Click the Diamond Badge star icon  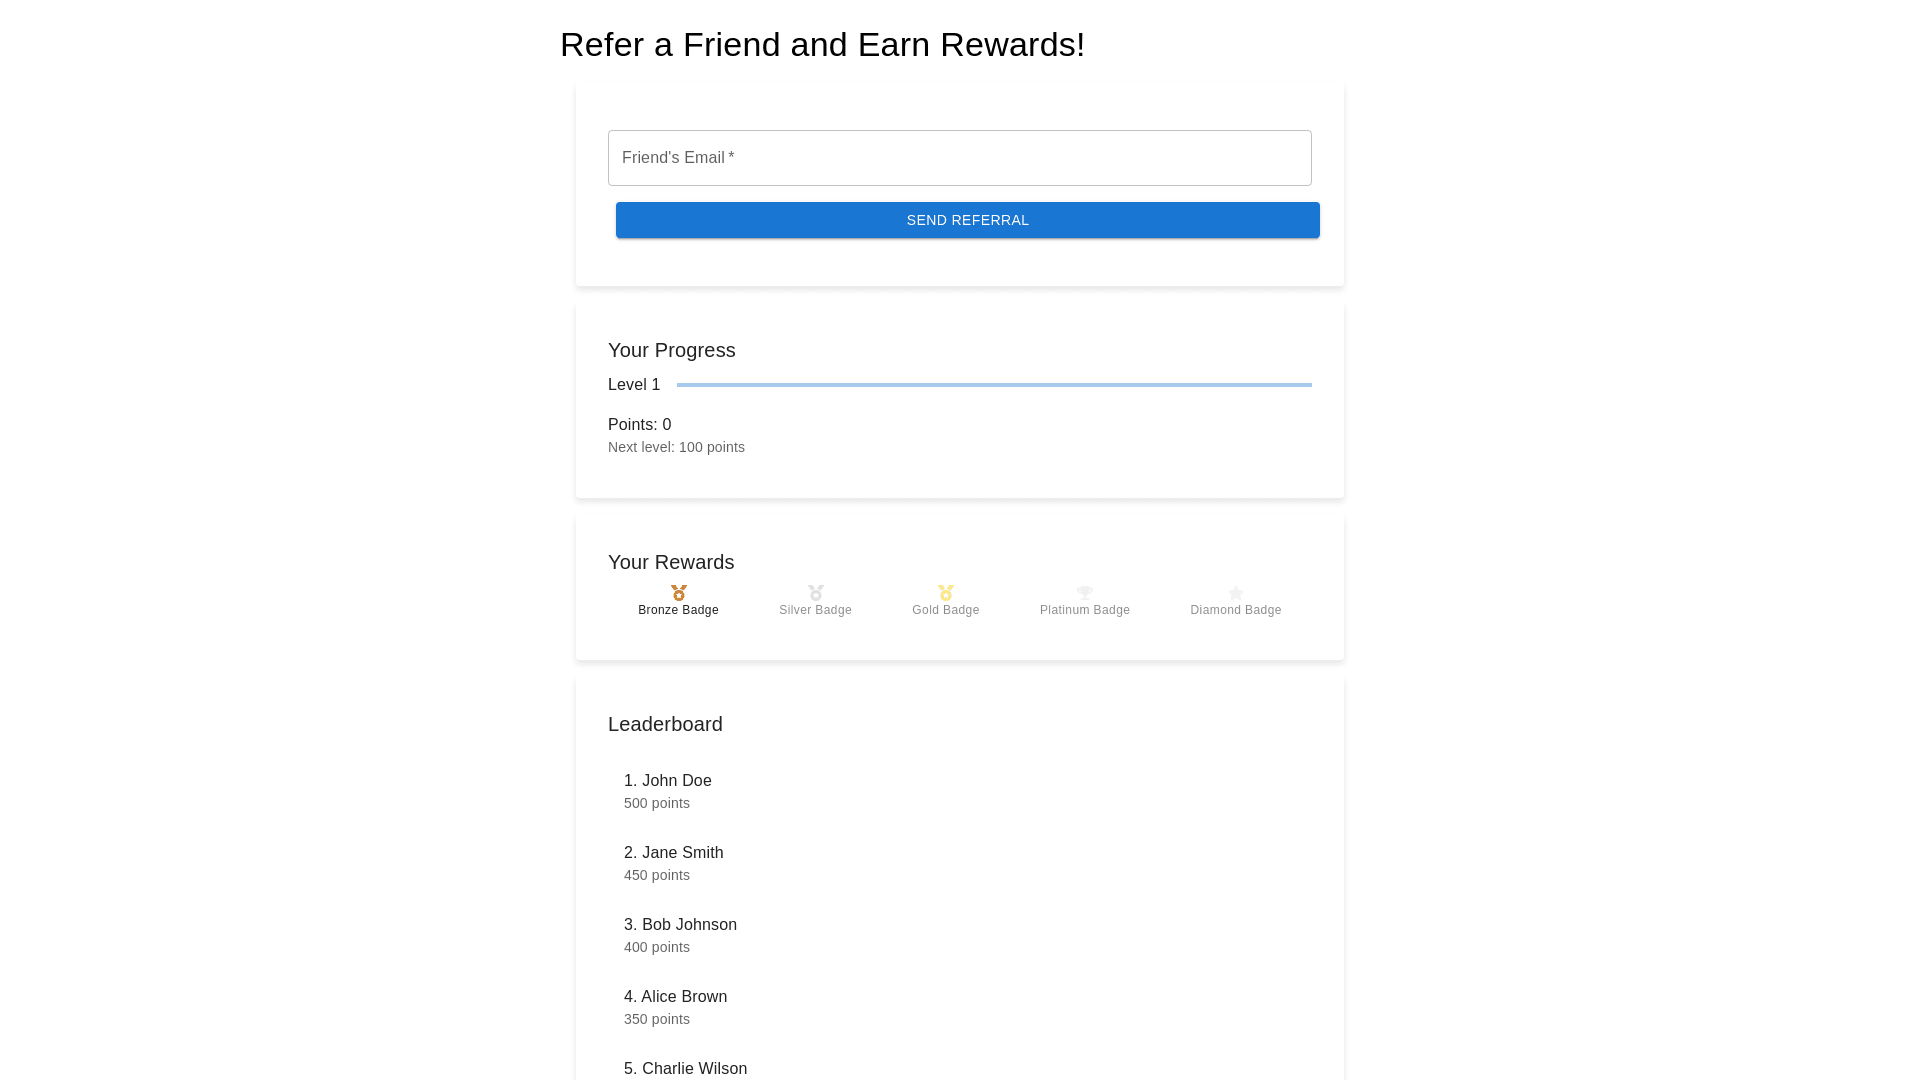pyautogui.click(x=1236, y=593)
